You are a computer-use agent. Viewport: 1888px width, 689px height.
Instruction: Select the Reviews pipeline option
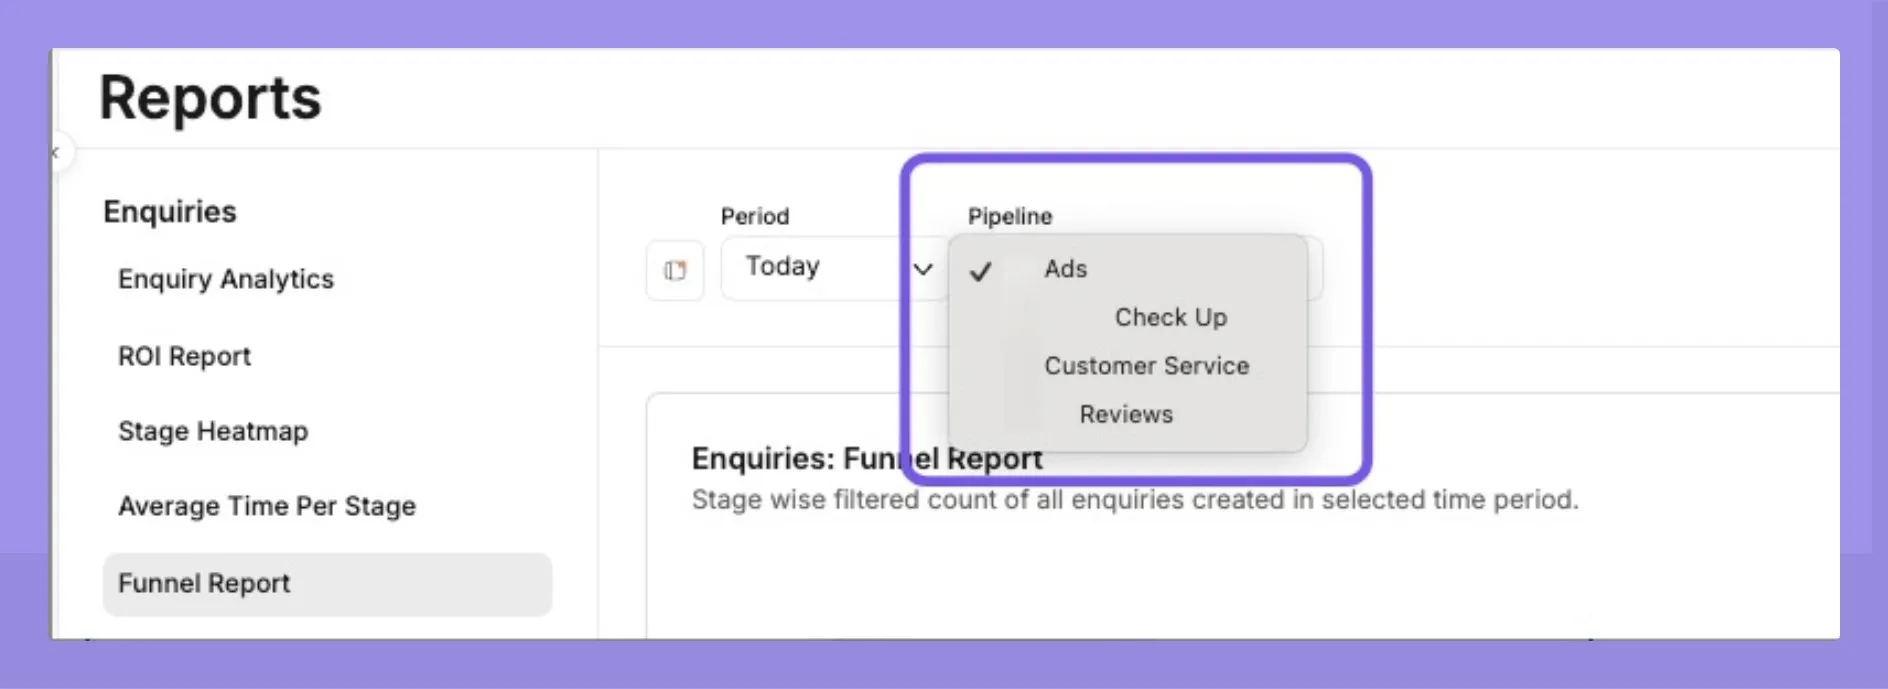pyautogui.click(x=1127, y=414)
